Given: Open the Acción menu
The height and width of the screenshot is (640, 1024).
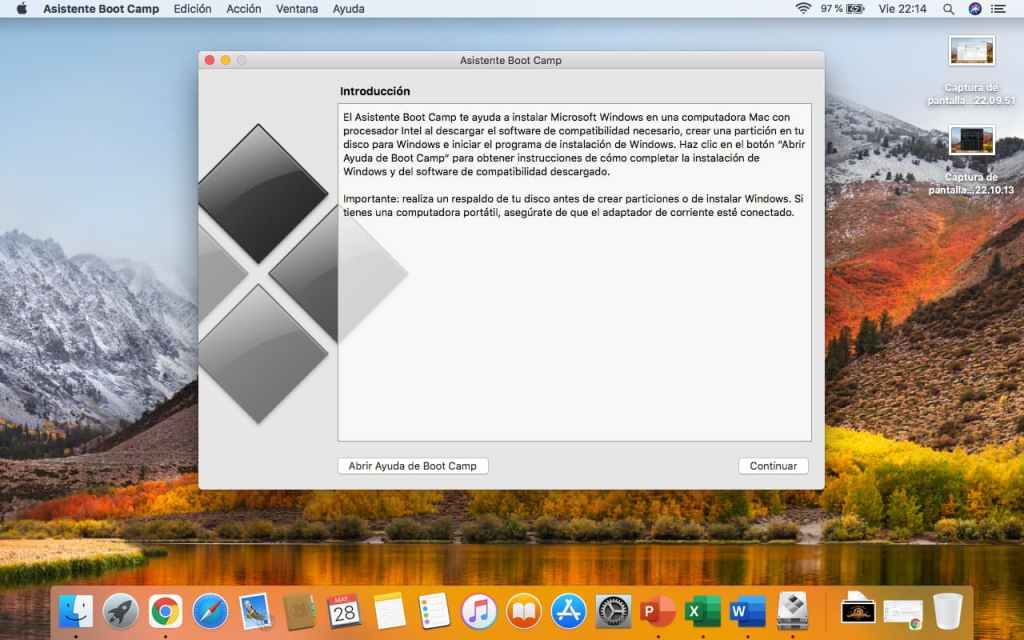Looking at the screenshot, I should (x=243, y=9).
